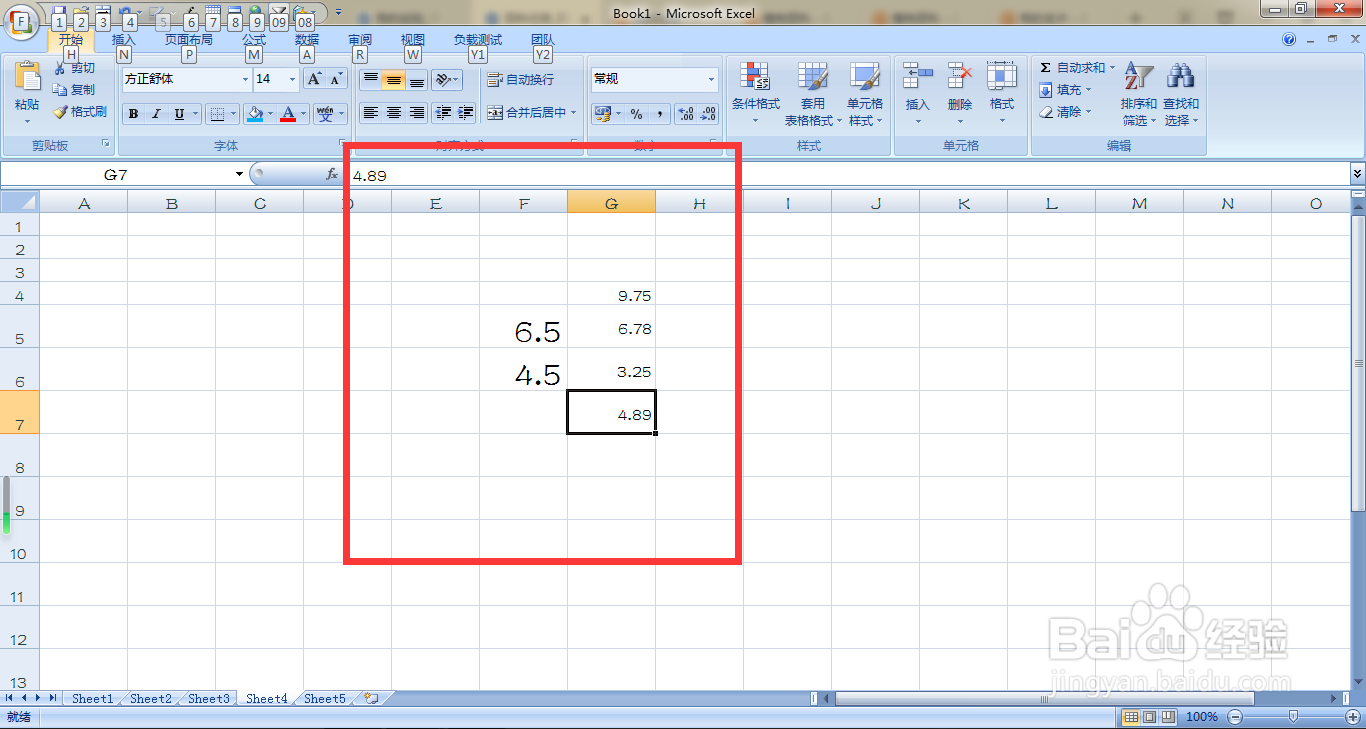Toggle bottom vertical alignment

coord(417,80)
